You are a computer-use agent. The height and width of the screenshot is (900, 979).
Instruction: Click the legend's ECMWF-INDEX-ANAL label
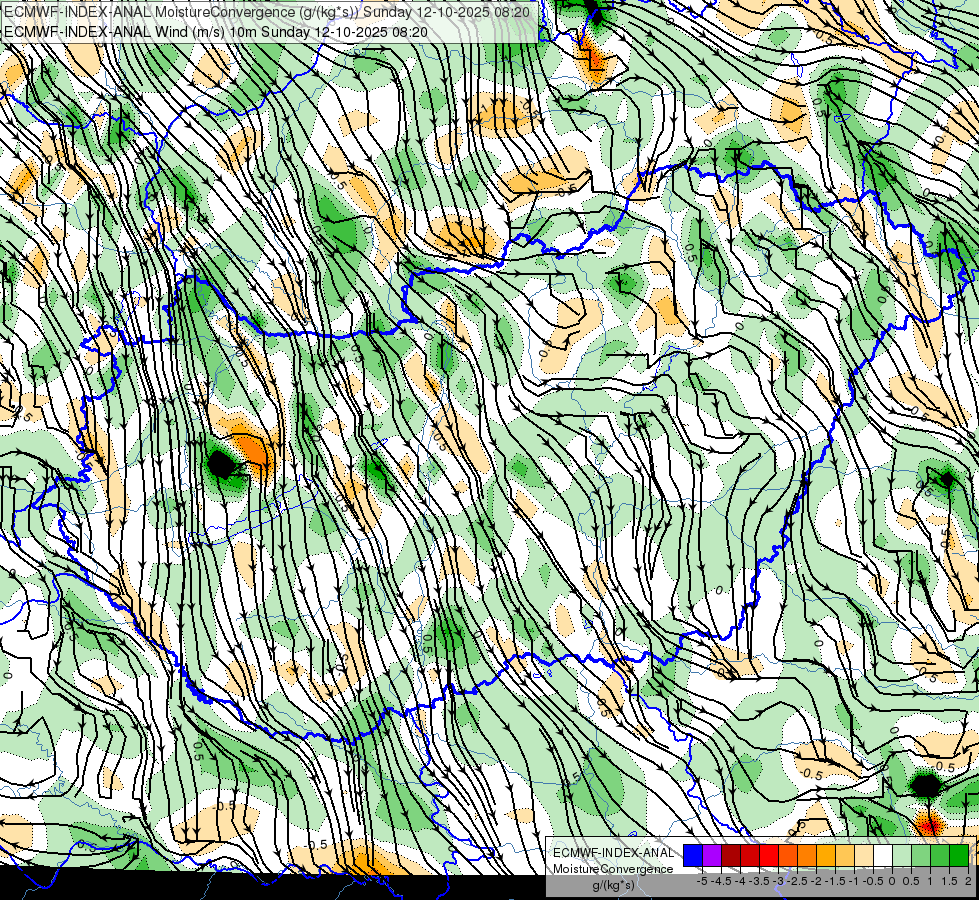(614, 853)
